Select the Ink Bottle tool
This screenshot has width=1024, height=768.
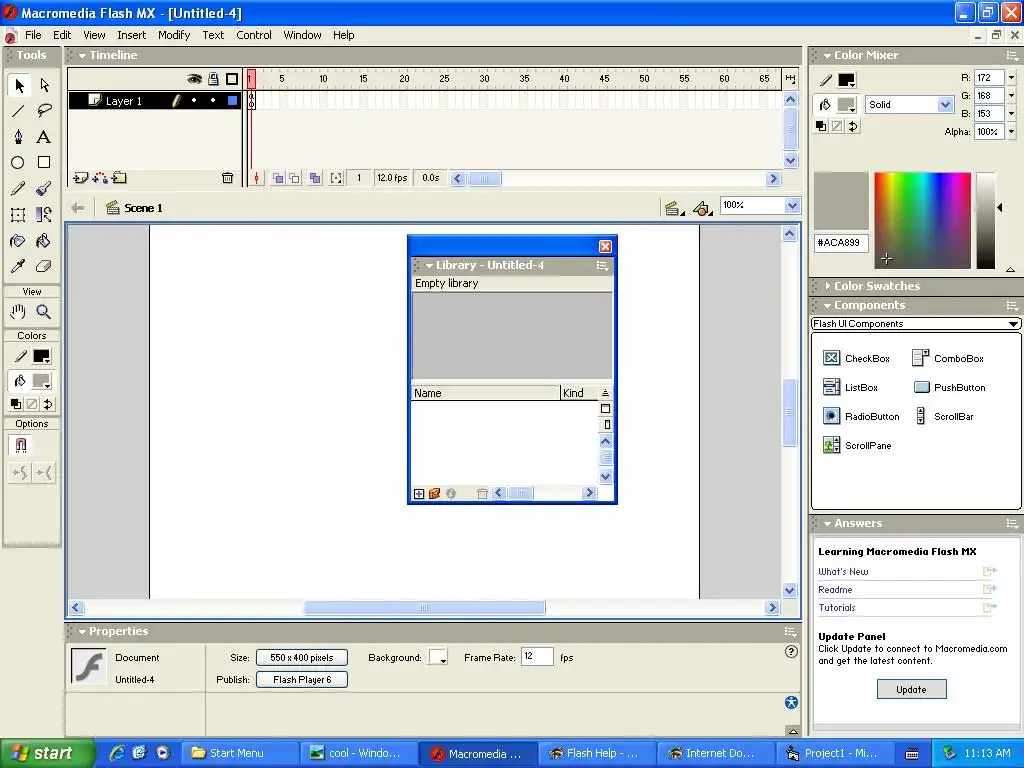pyautogui.click(x=18, y=241)
